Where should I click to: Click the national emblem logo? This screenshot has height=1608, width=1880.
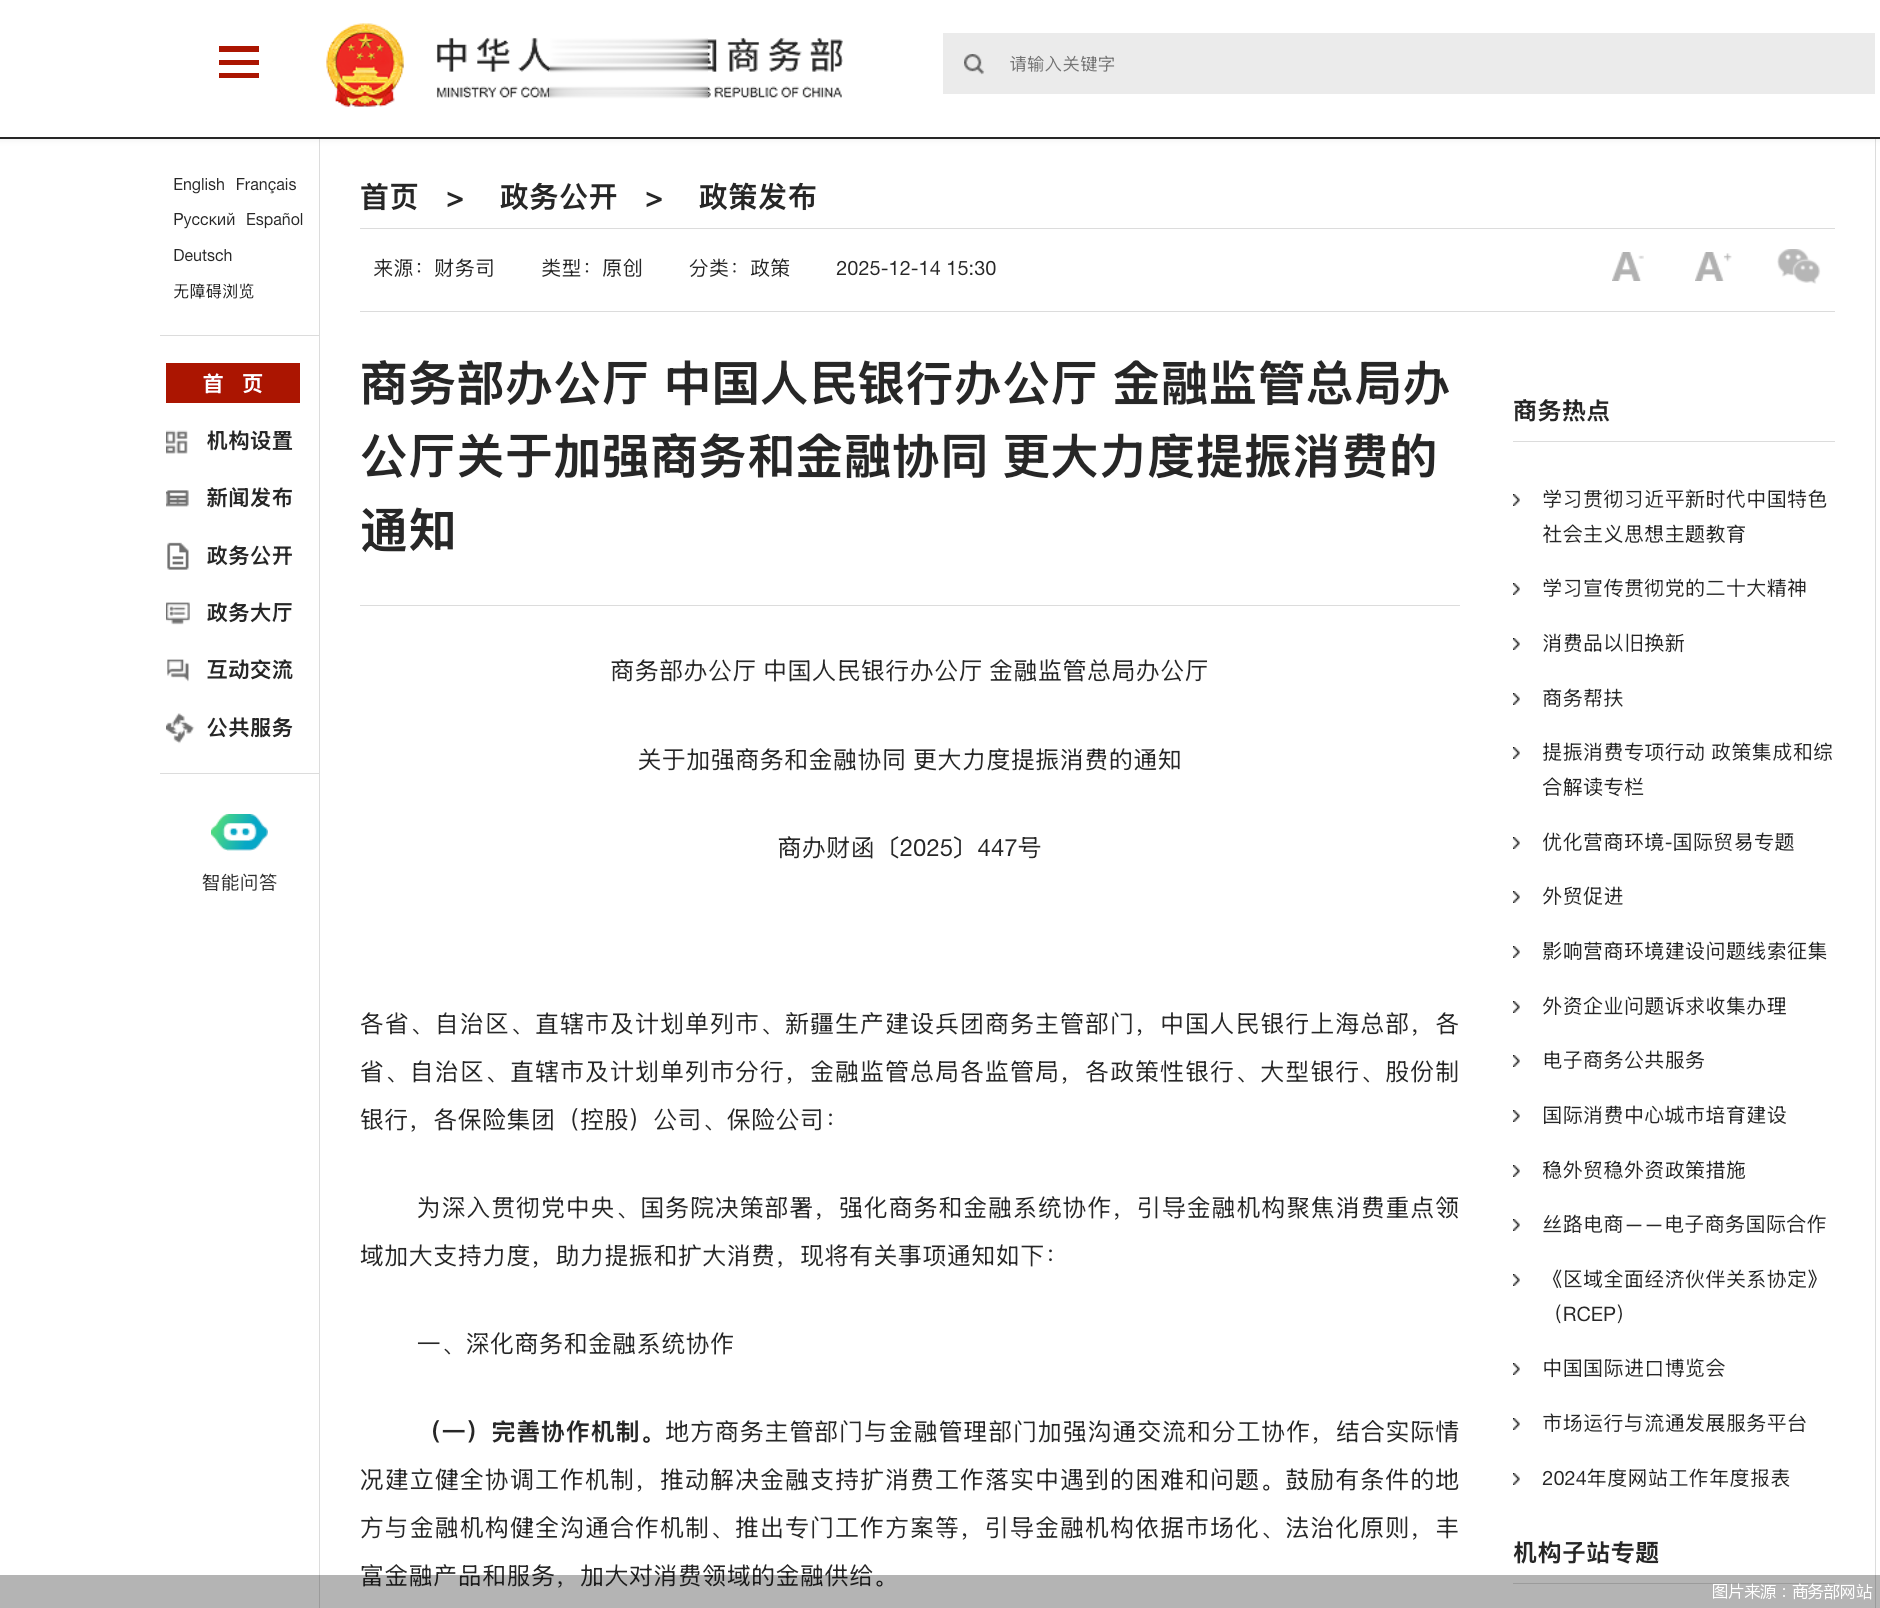pyautogui.click(x=365, y=65)
